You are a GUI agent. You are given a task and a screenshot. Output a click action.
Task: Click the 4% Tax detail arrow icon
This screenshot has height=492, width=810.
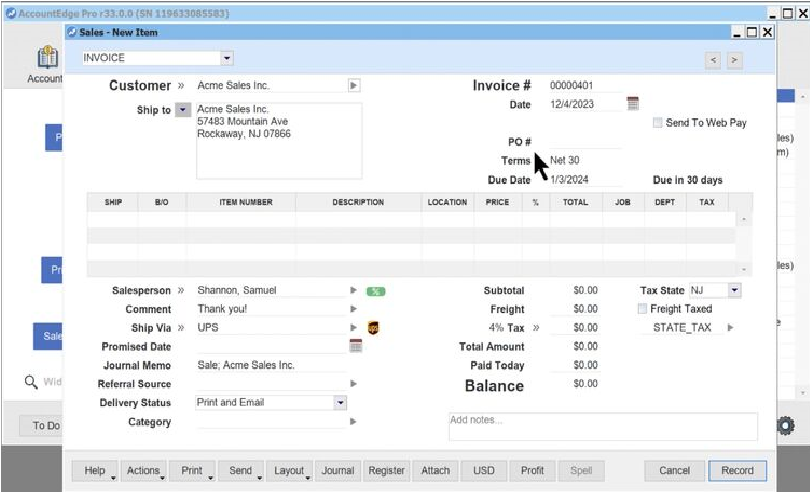(x=536, y=328)
